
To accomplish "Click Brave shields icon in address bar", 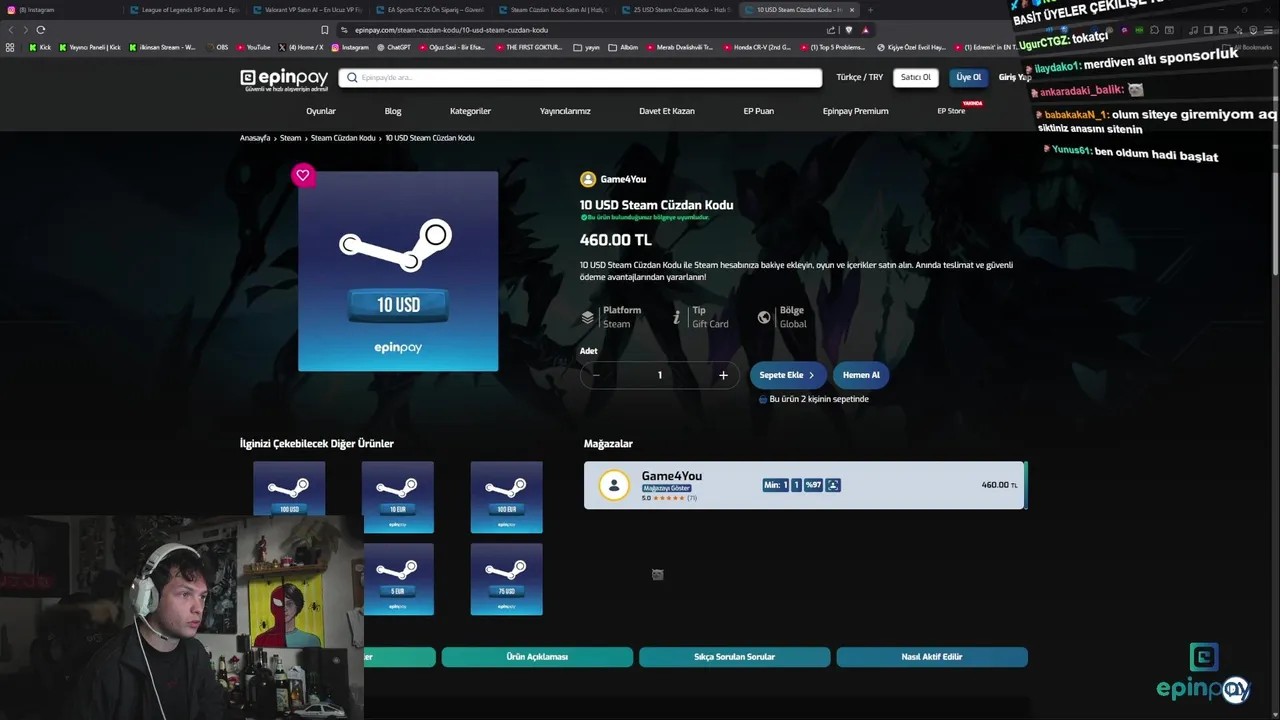I will (849, 30).
